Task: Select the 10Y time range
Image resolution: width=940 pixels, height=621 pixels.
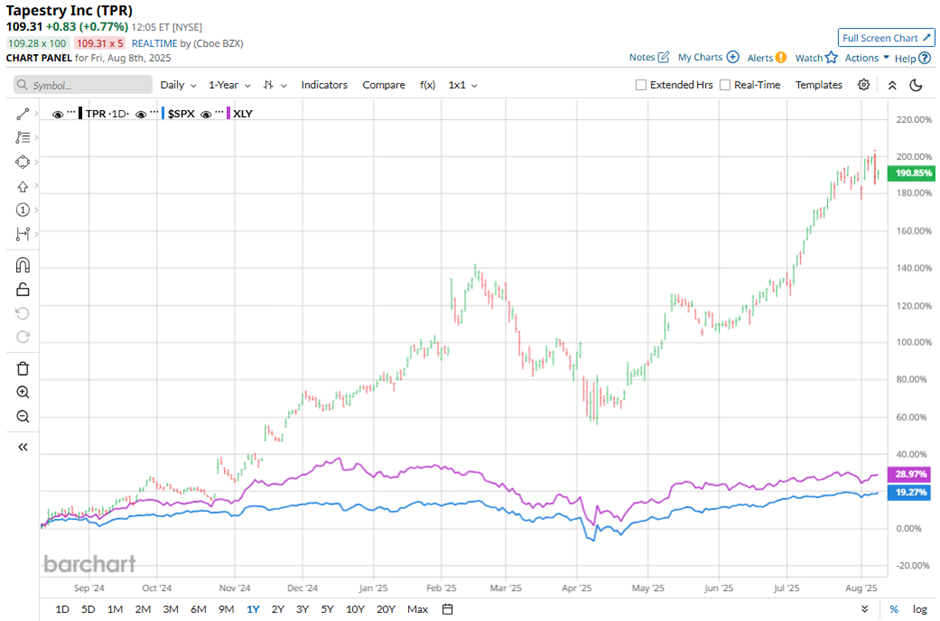Action: click(x=355, y=609)
